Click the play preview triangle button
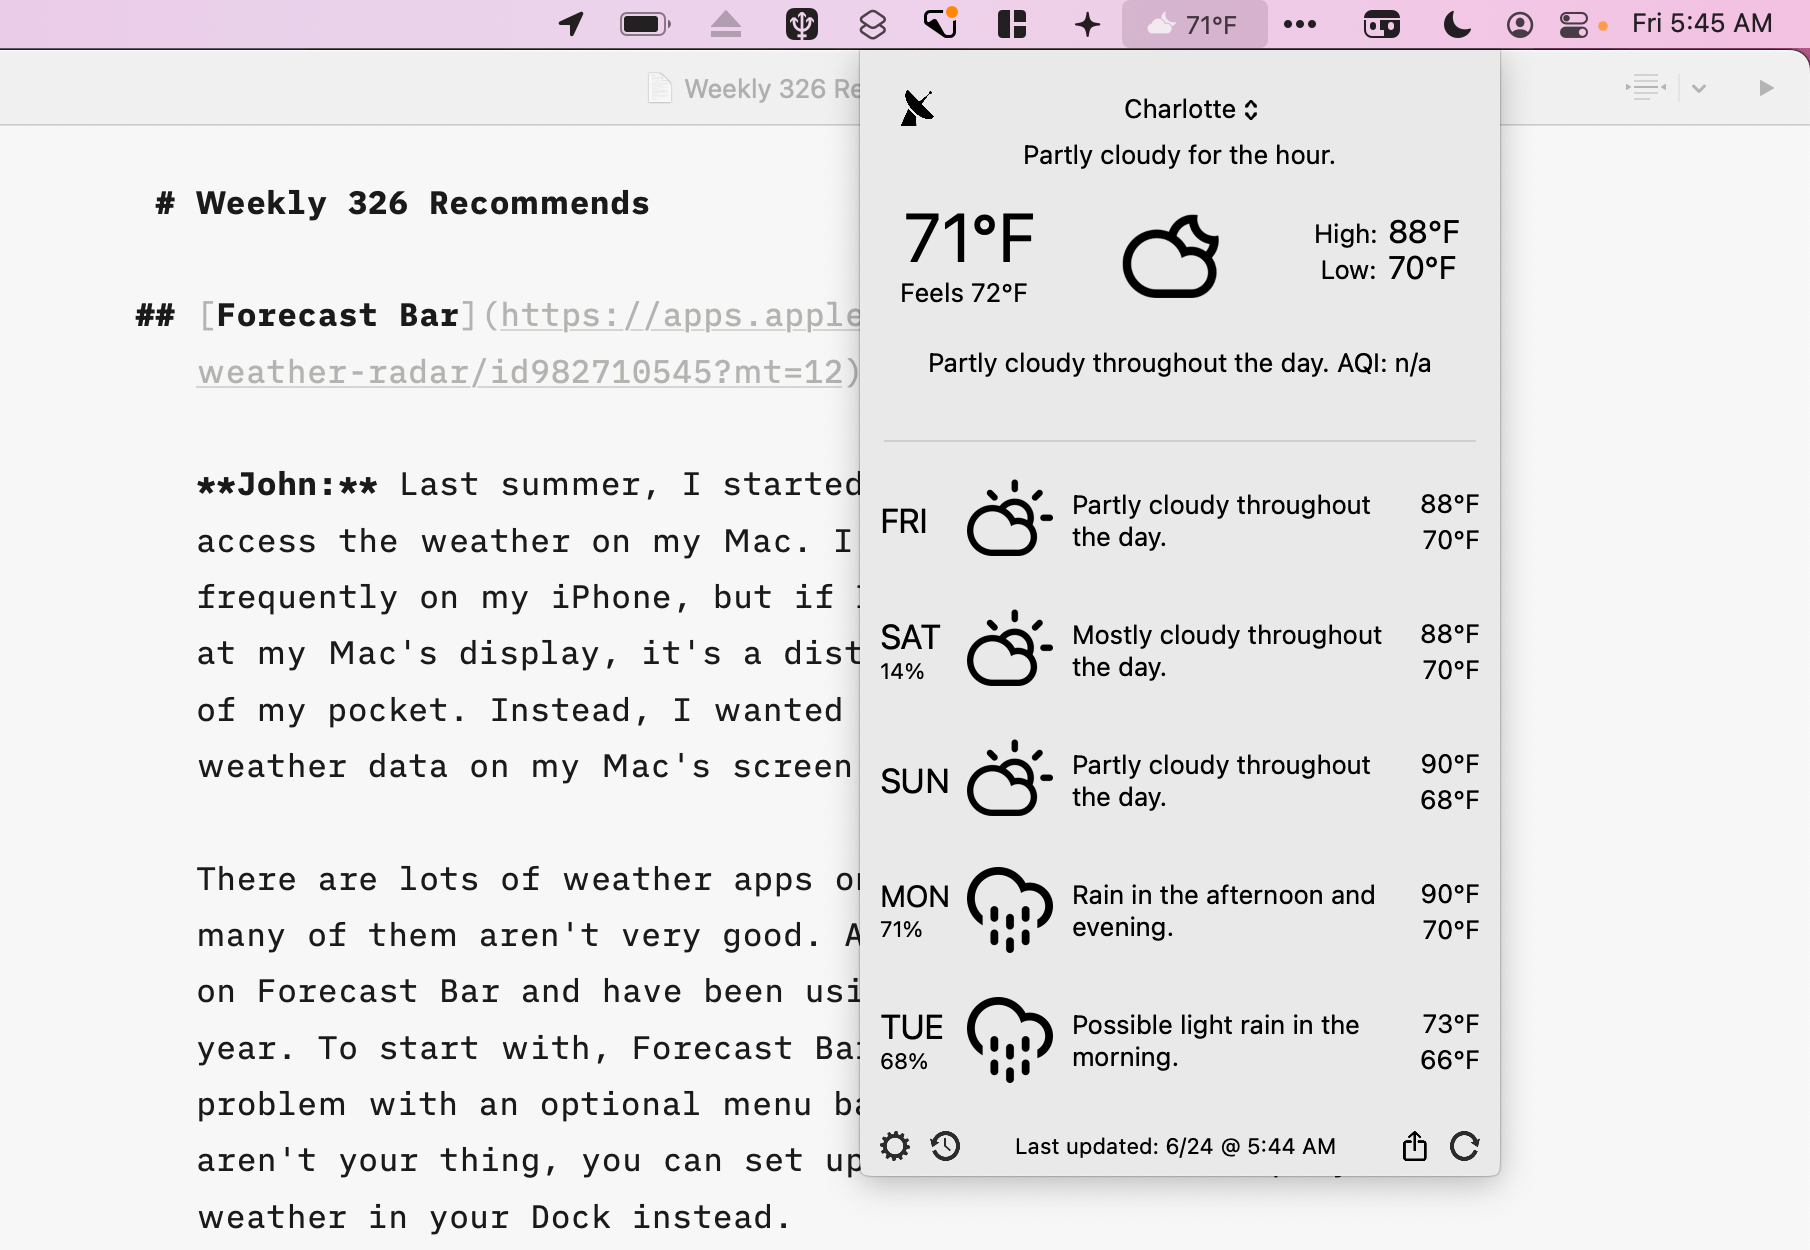The image size is (1810, 1250). pyautogui.click(x=1766, y=88)
